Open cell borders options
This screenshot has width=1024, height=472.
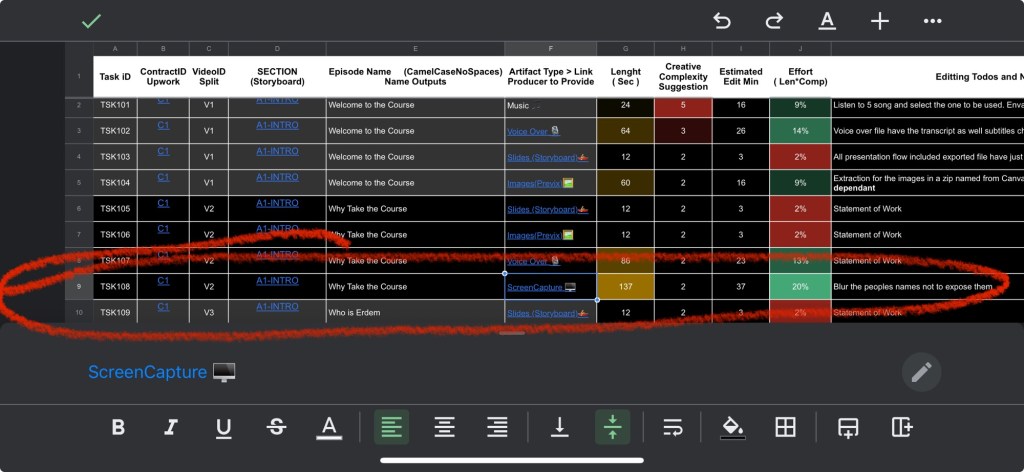[x=785, y=427]
